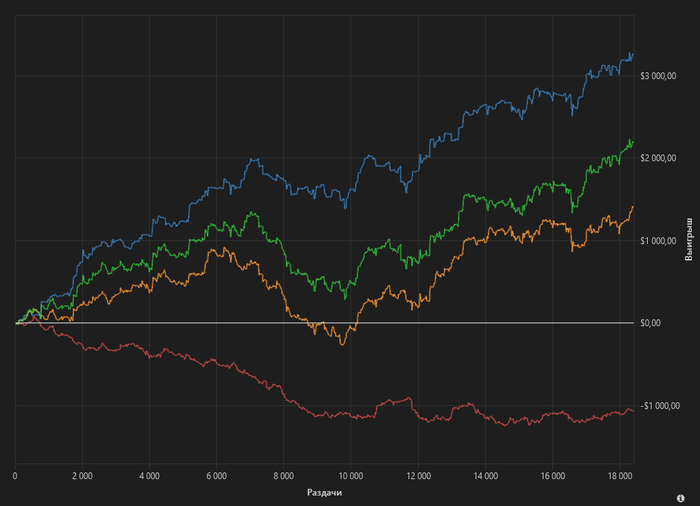
Task: Click the red line's end point
Action: pyautogui.click(x=633, y=411)
